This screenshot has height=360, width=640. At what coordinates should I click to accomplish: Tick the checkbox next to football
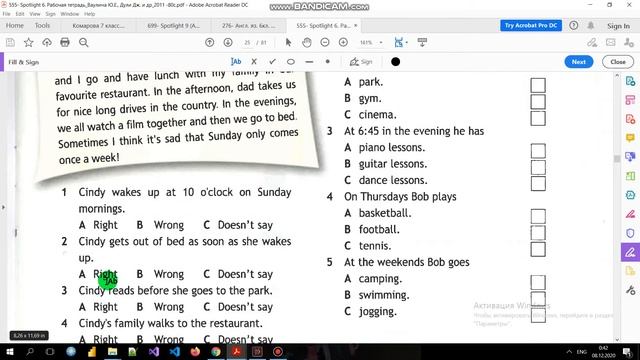pos(538,233)
